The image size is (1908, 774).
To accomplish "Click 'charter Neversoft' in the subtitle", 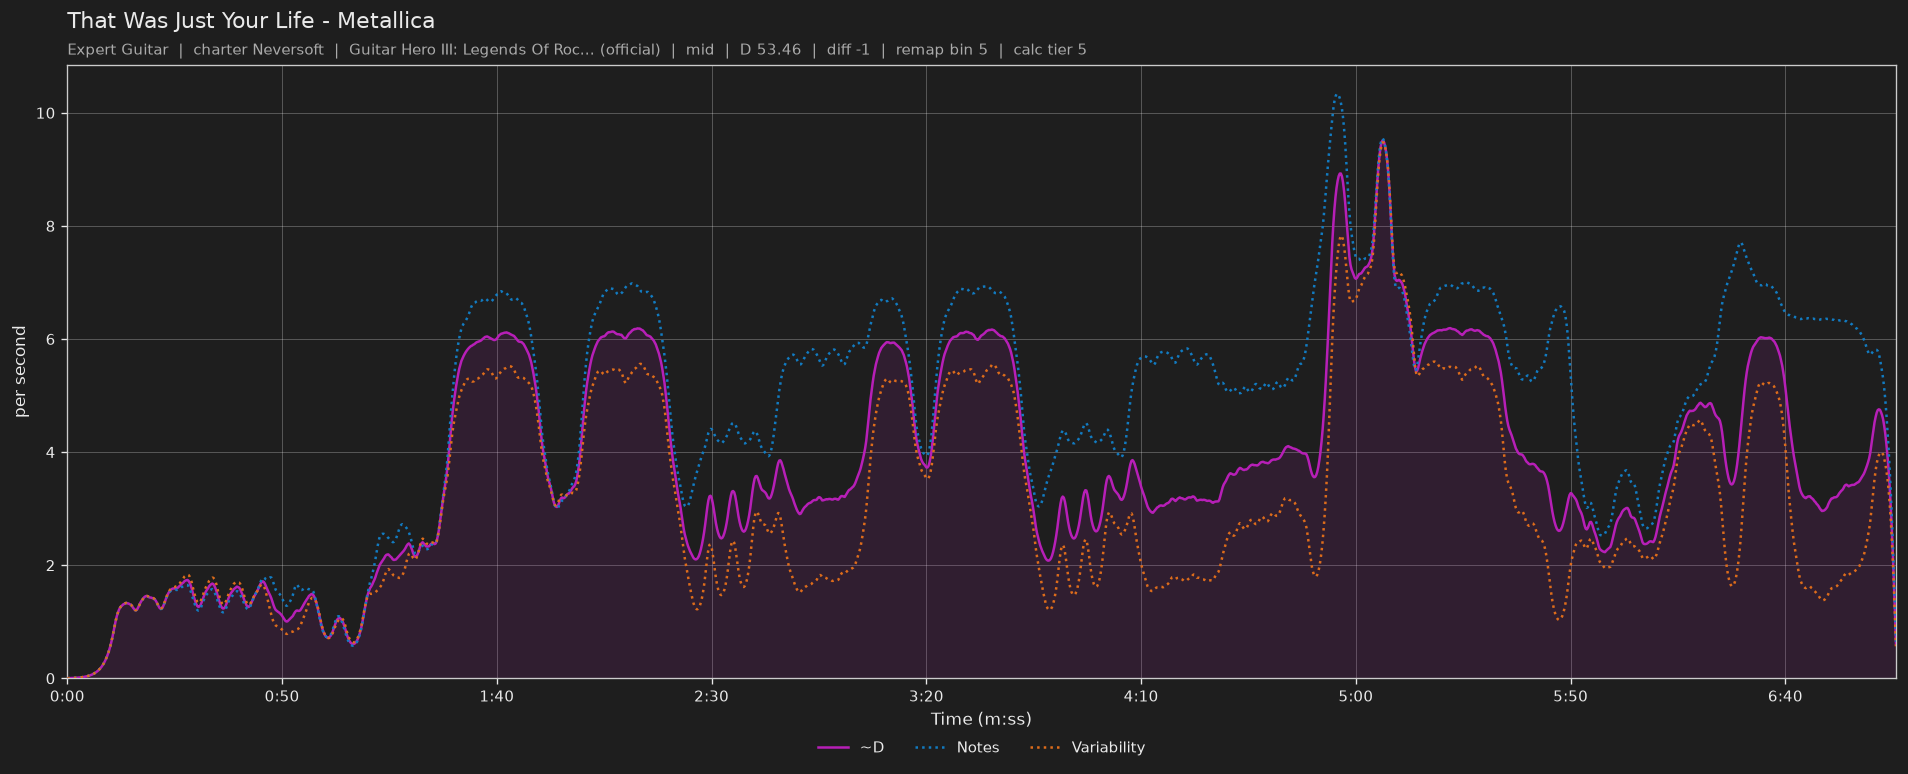I will pyautogui.click(x=258, y=50).
